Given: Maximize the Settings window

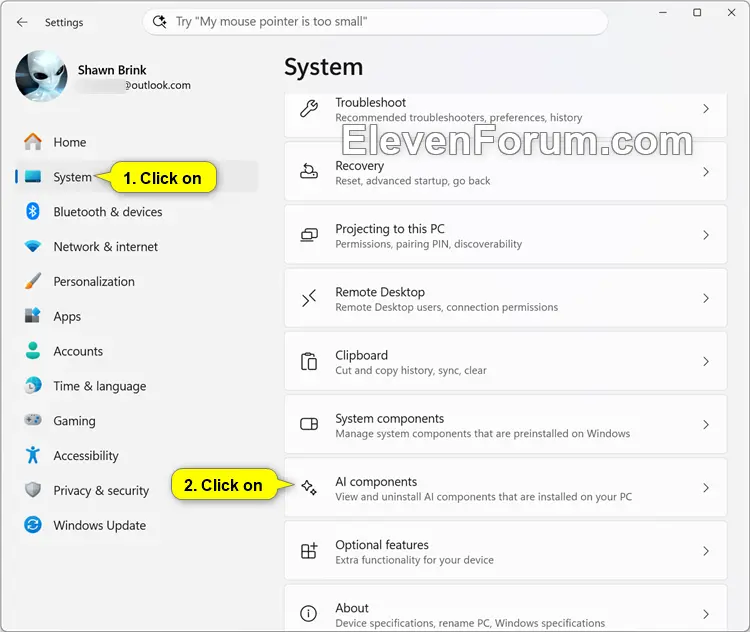Looking at the screenshot, I should 697,12.
